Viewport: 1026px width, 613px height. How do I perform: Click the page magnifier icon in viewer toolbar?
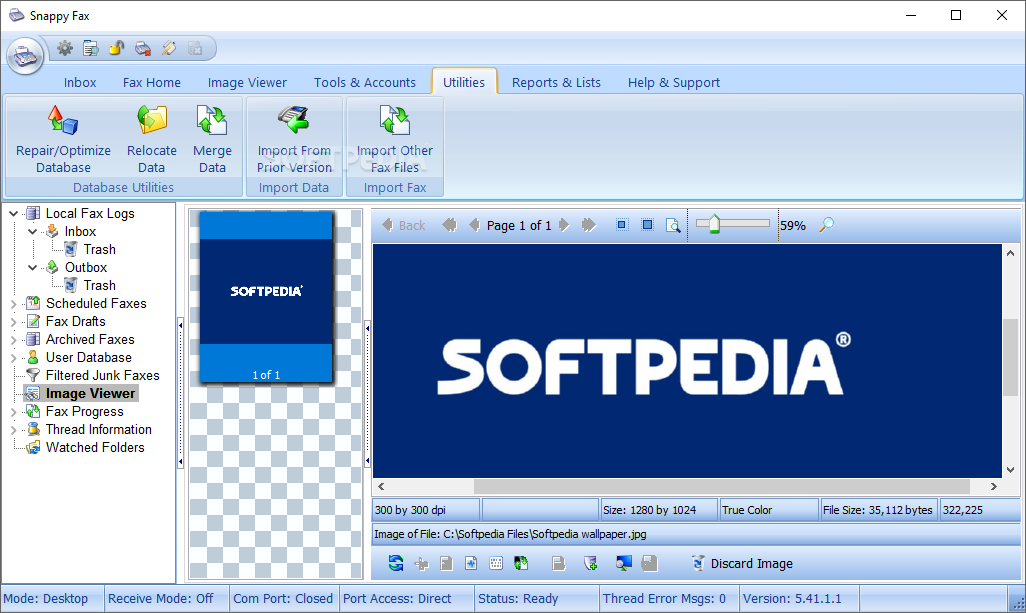(x=673, y=226)
